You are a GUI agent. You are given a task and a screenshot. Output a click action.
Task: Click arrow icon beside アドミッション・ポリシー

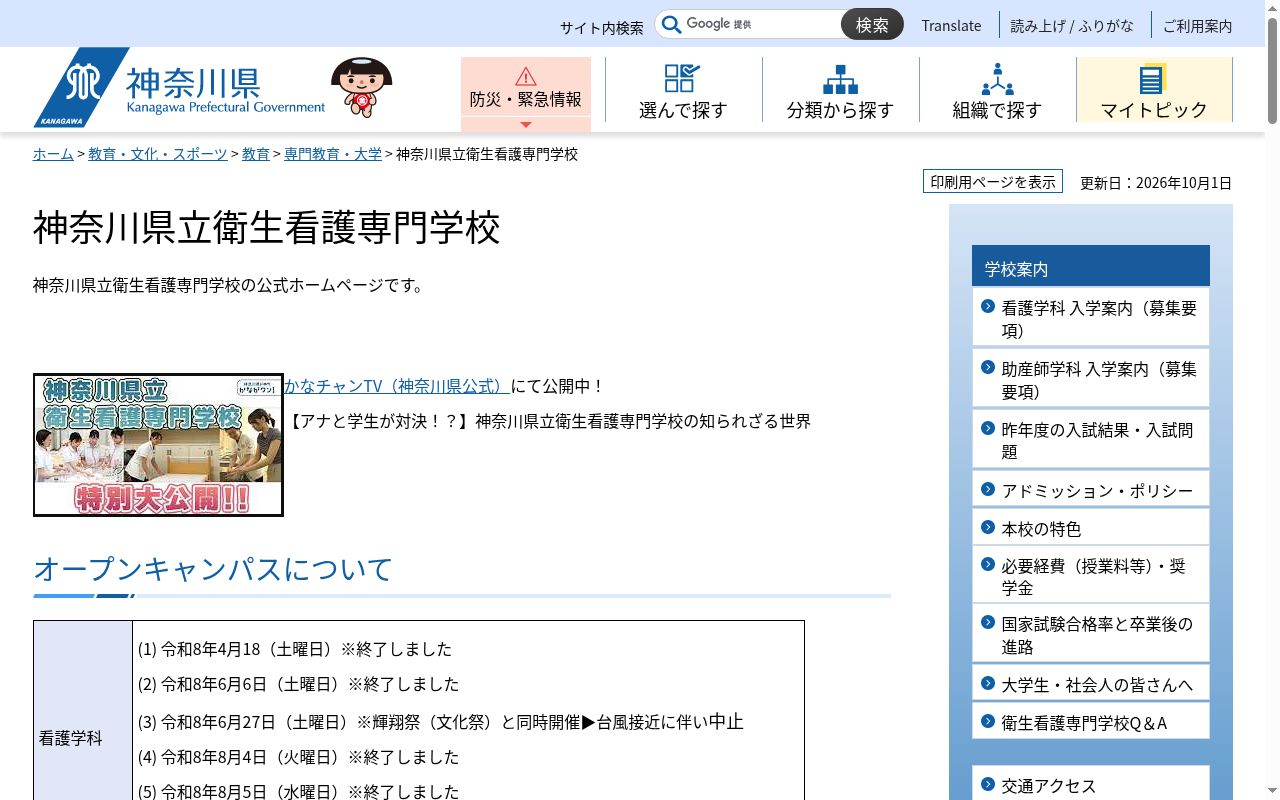tap(988, 488)
